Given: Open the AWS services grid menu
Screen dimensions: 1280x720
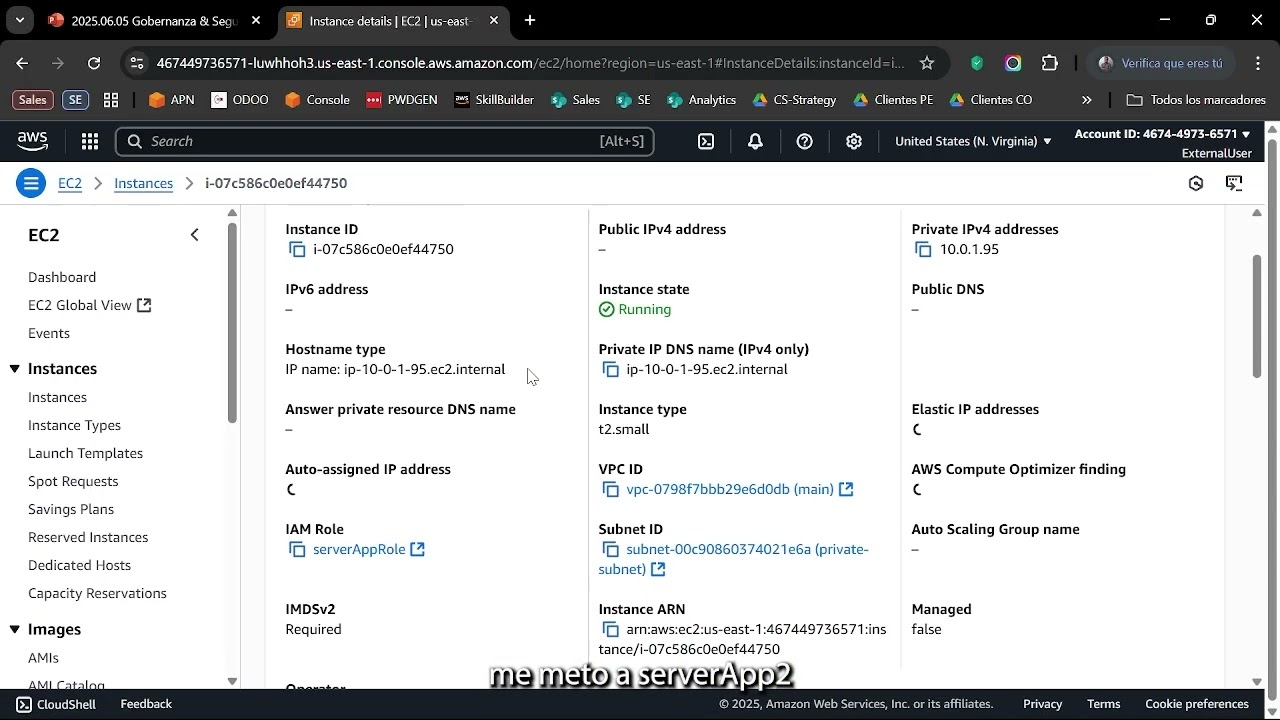Looking at the screenshot, I should click(x=90, y=141).
